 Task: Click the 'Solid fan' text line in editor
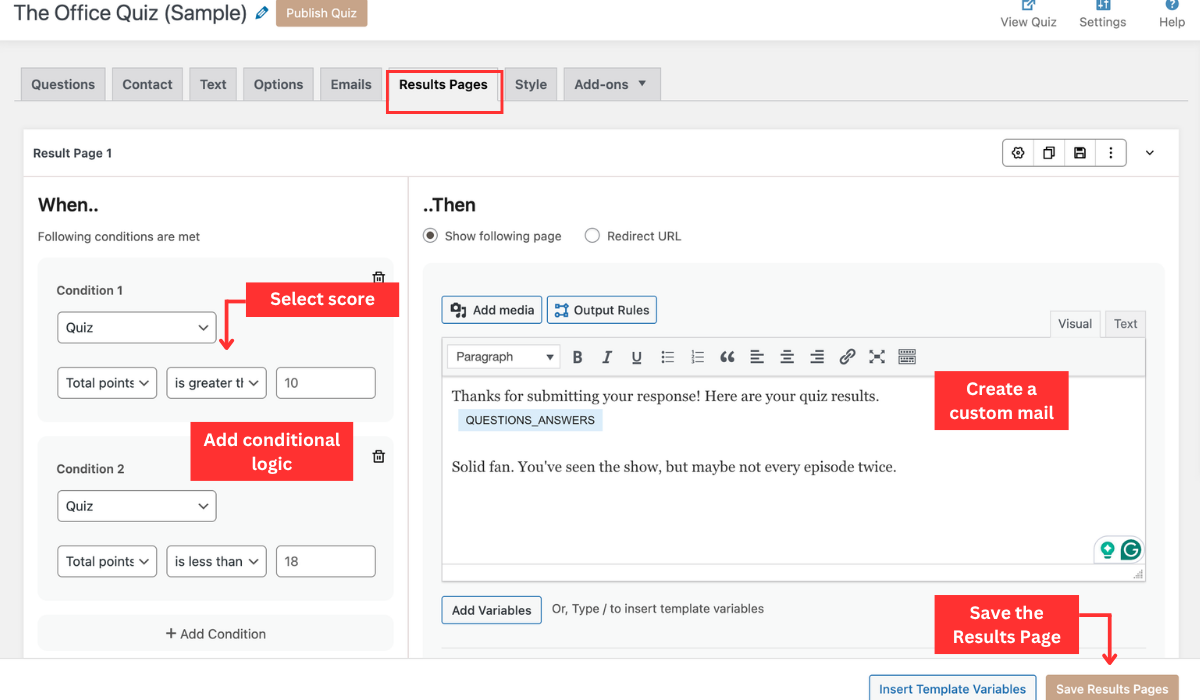[x=674, y=467]
